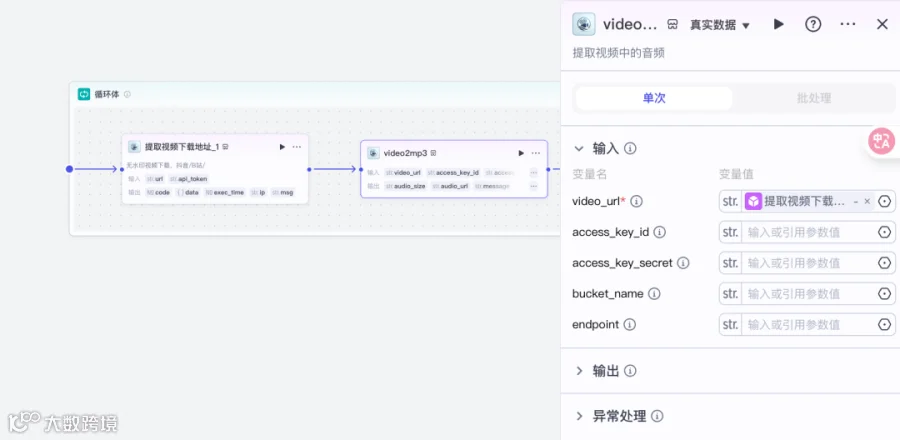Click play icon on video2mp3 node card
Image resolution: width=900 pixels, height=440 pixels.
(x=521, y=153)
